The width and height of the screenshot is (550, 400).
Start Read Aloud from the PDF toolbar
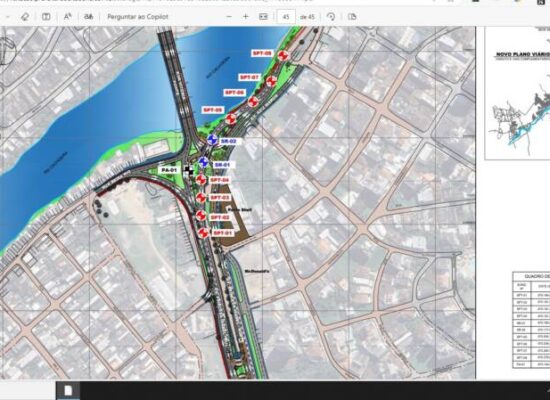pos(67,16)
